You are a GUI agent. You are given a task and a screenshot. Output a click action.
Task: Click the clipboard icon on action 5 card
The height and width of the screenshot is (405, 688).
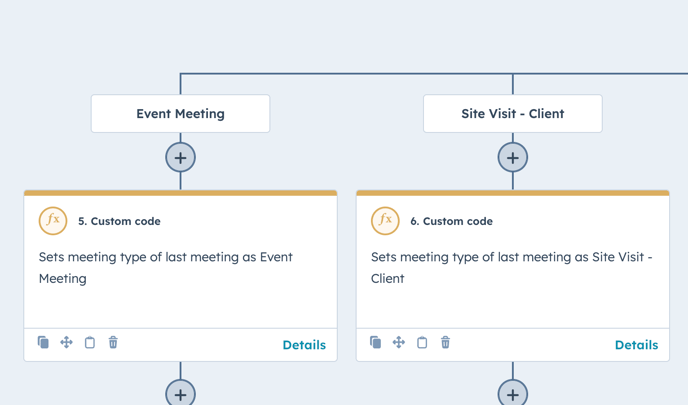[90, 342]
